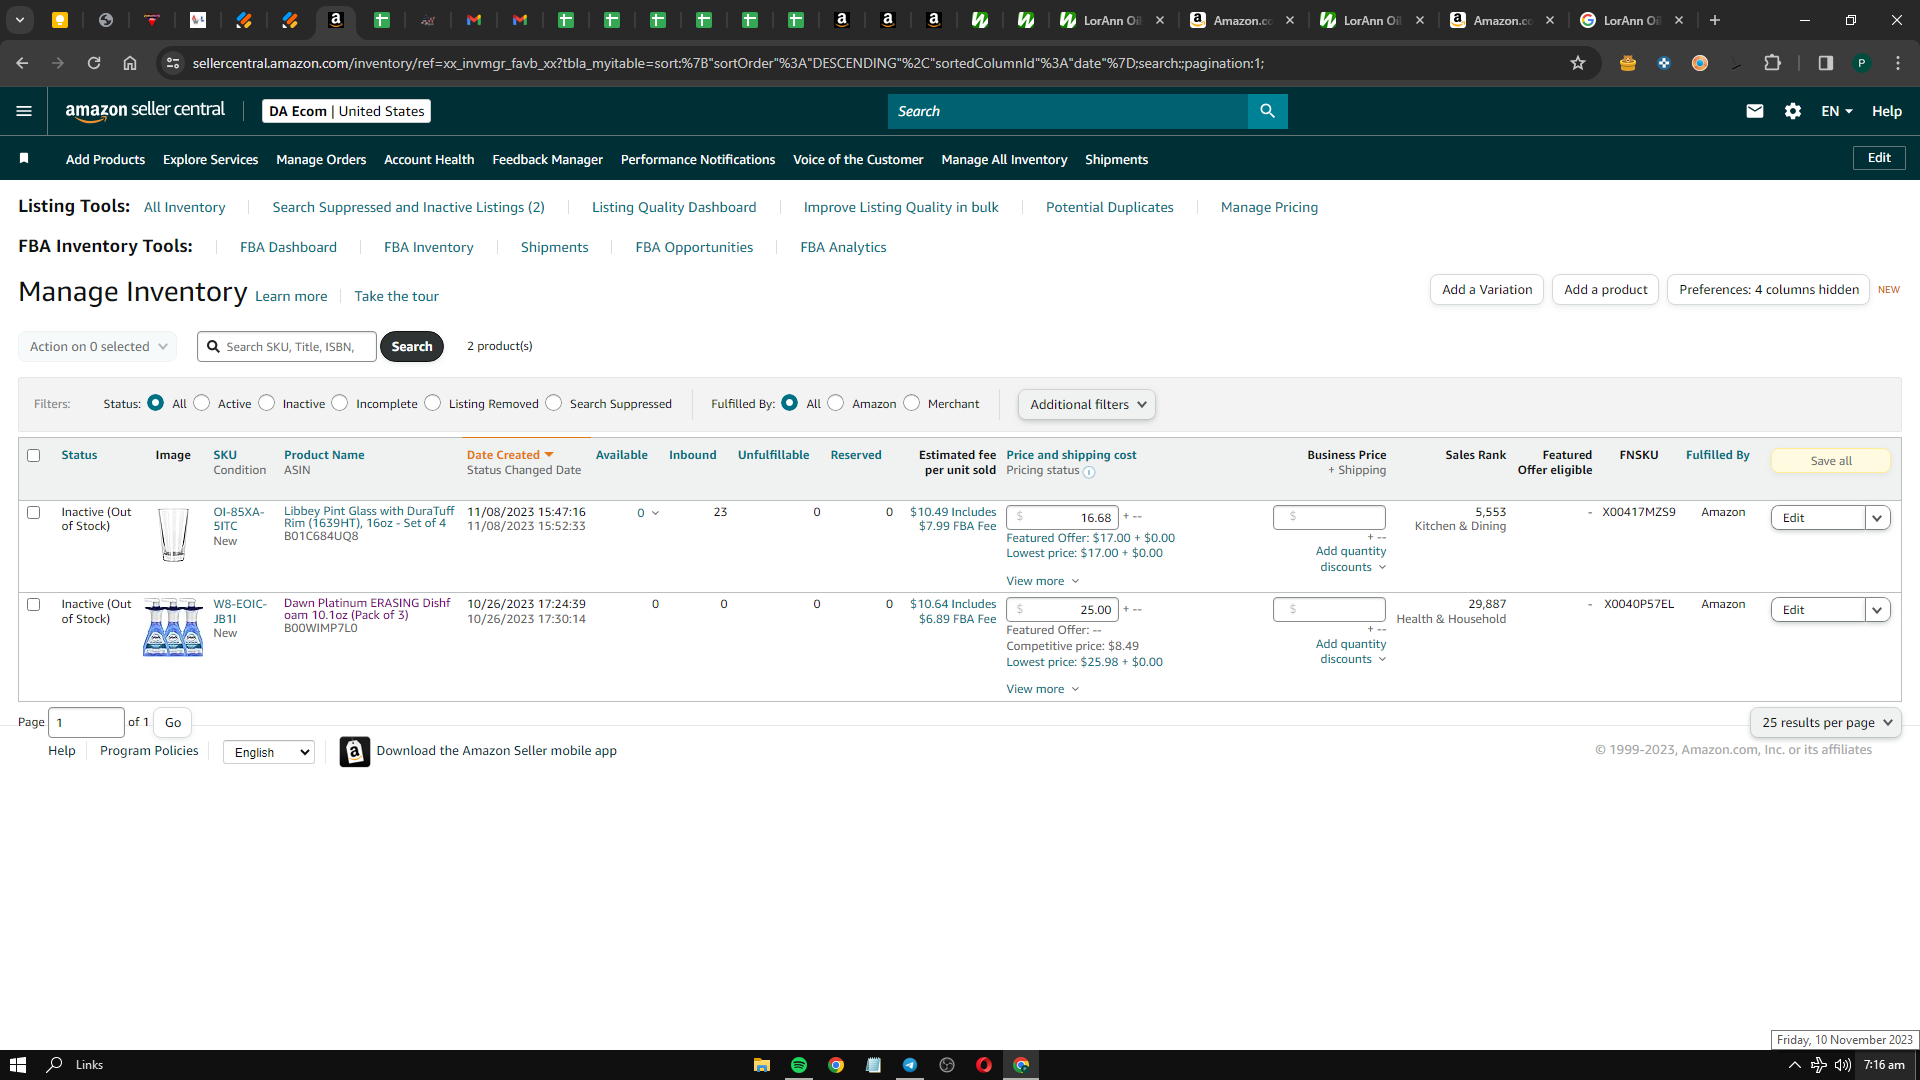Expand the Additional filters dropdown
Screen dimensions: 1920x1080
pos(1087,405)
